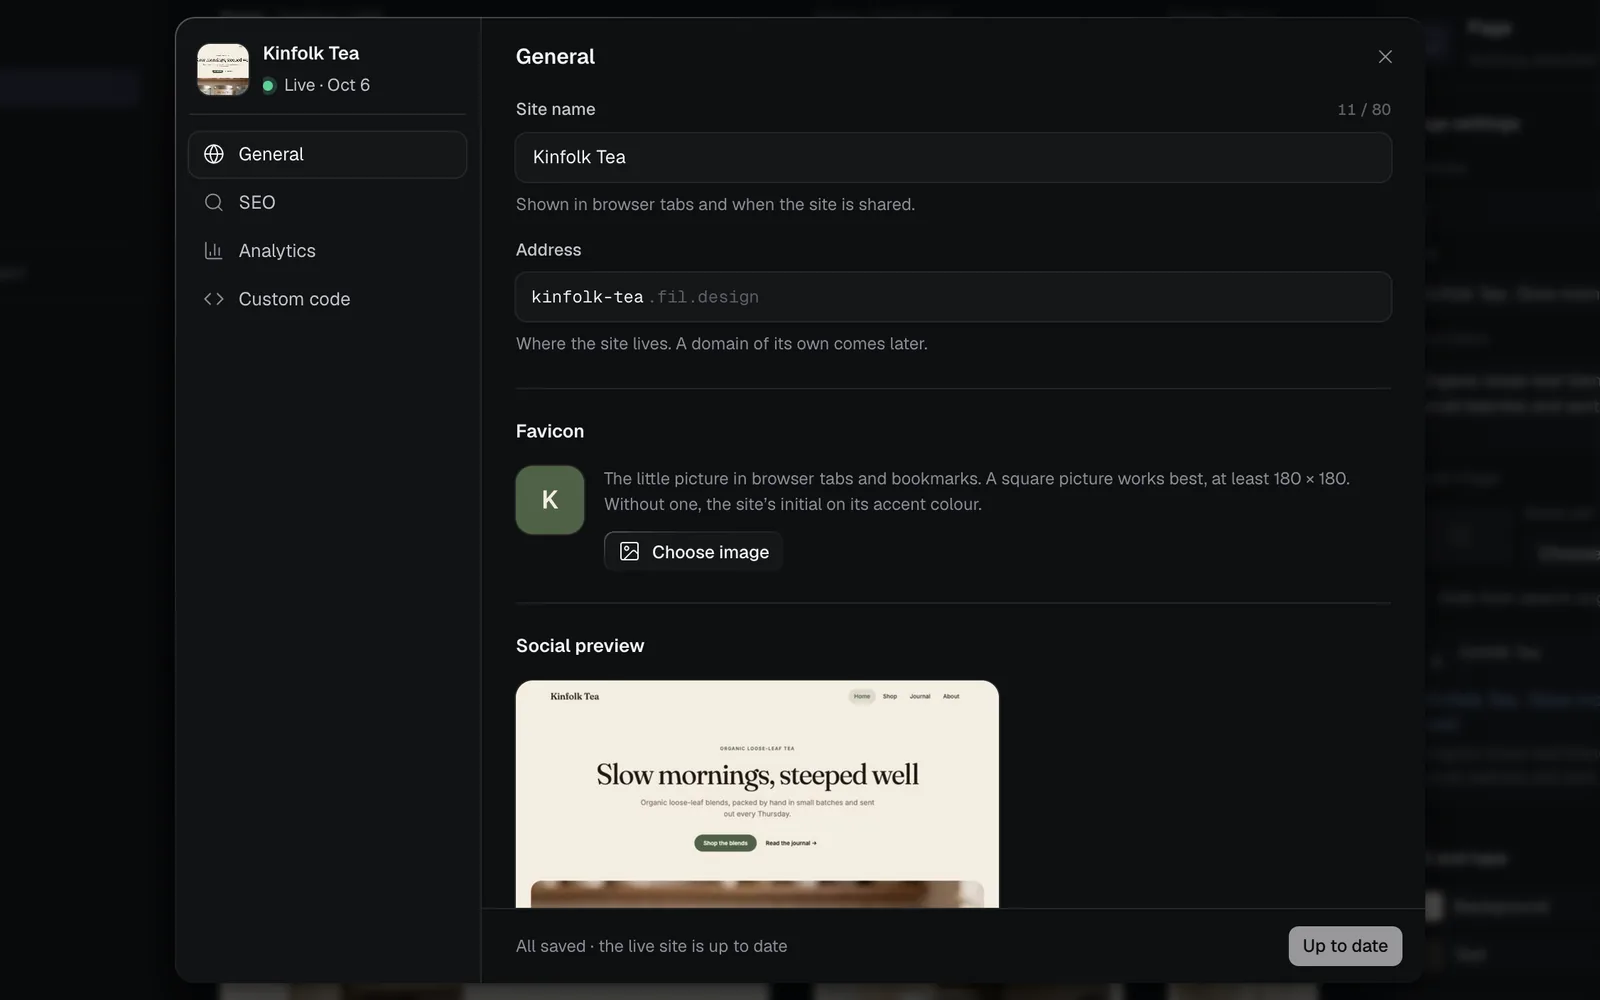
Task: Click the green Live status dot
Action: tap(268, 86)
